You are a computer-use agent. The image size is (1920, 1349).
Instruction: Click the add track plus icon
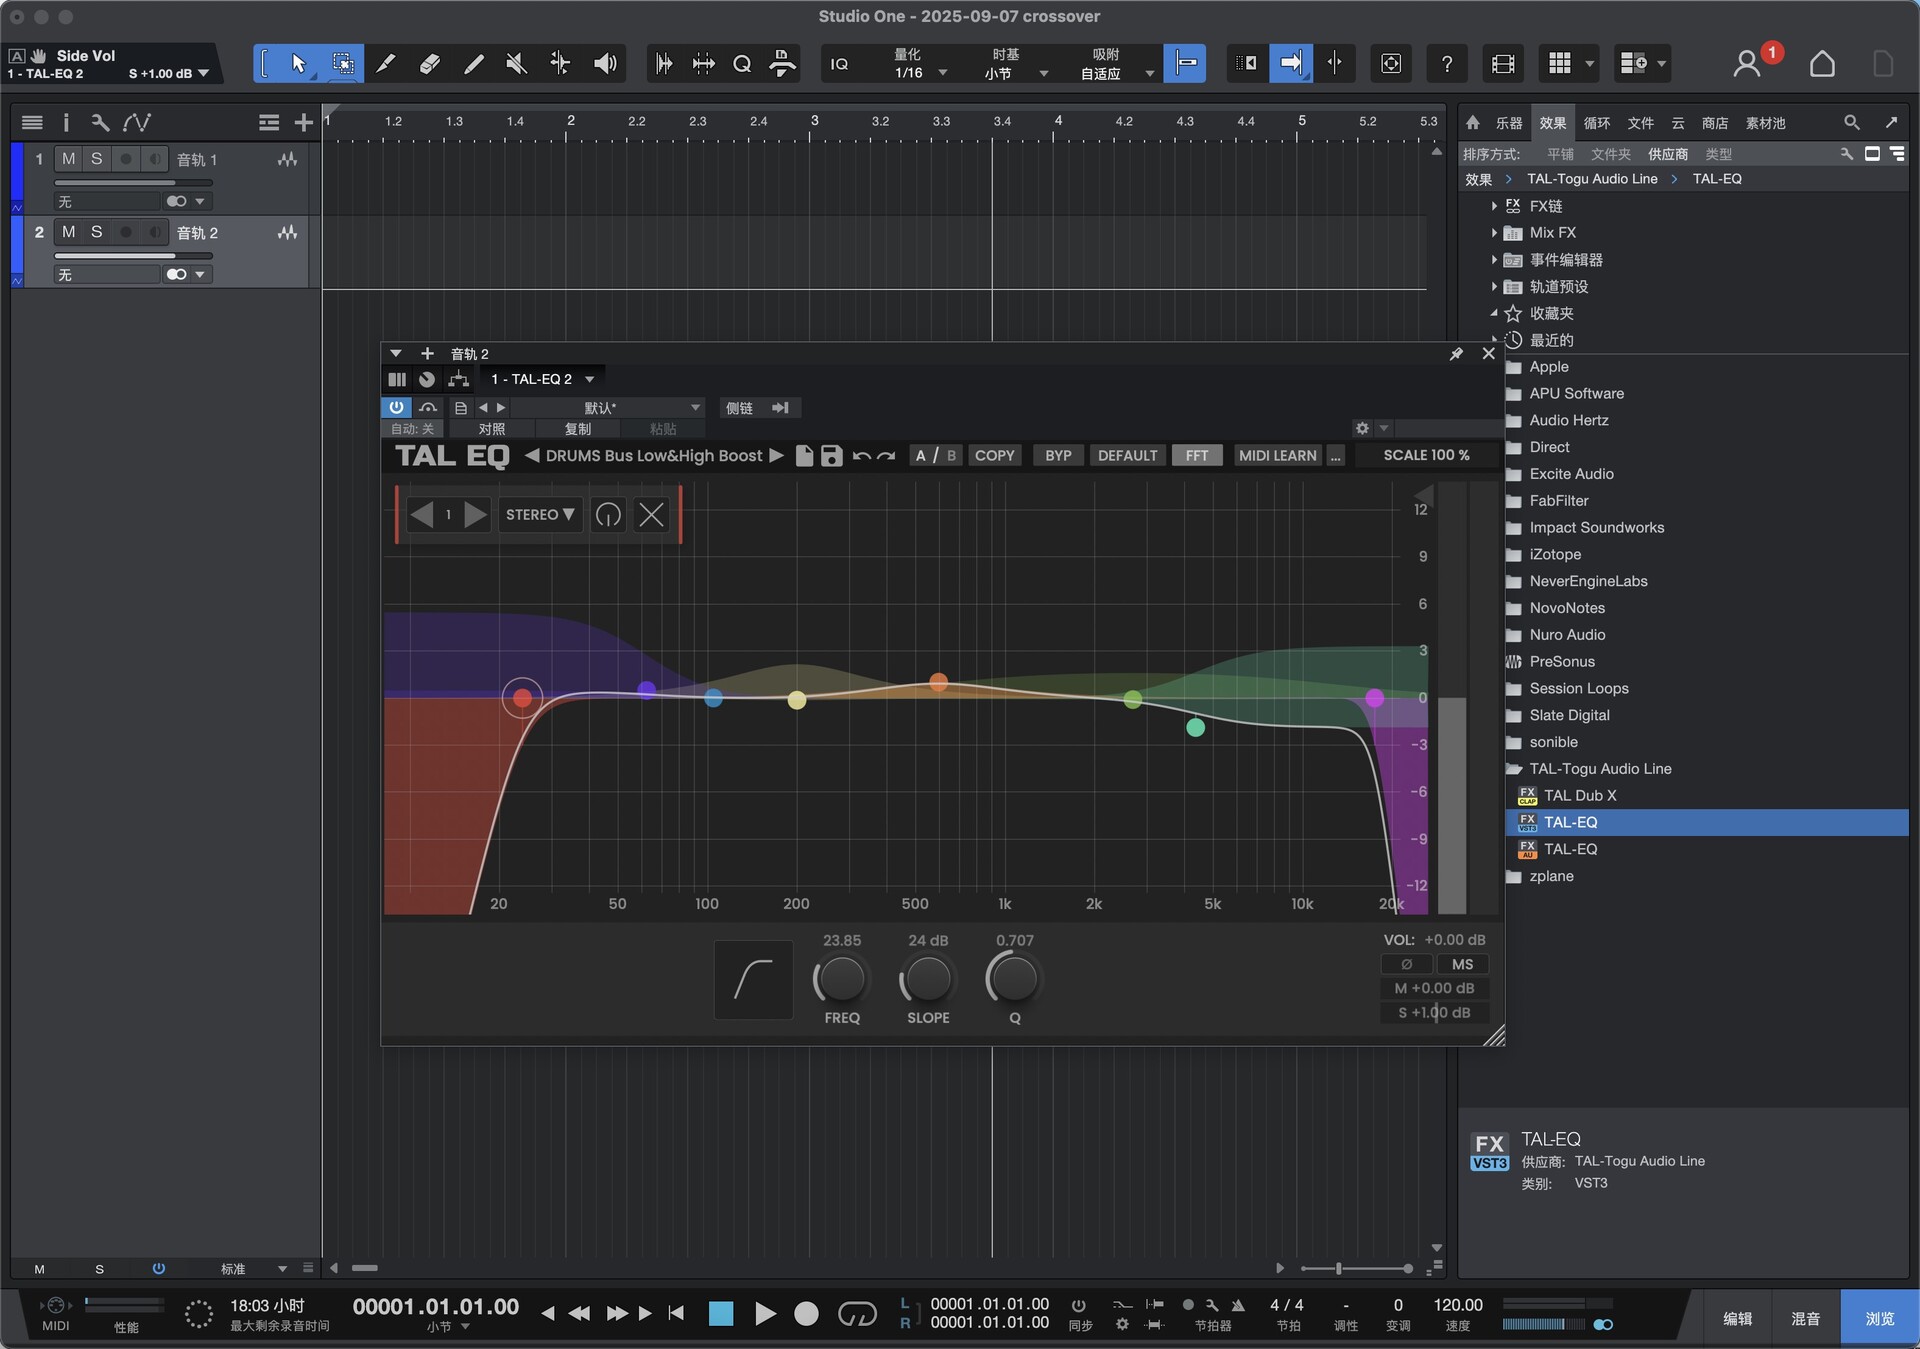pyautogui.click(x=303, y=122)
